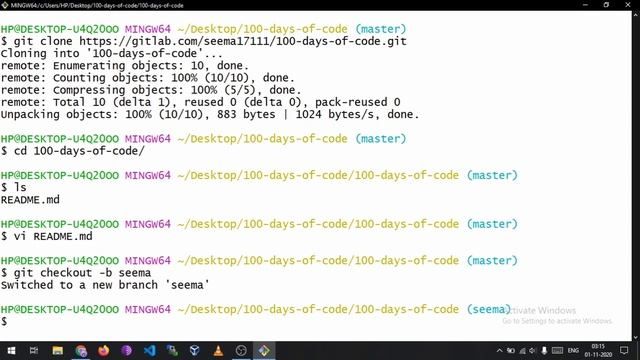
Task: Click the "Switched to a new branch 'seema'" line
Action: pos(105,285)
